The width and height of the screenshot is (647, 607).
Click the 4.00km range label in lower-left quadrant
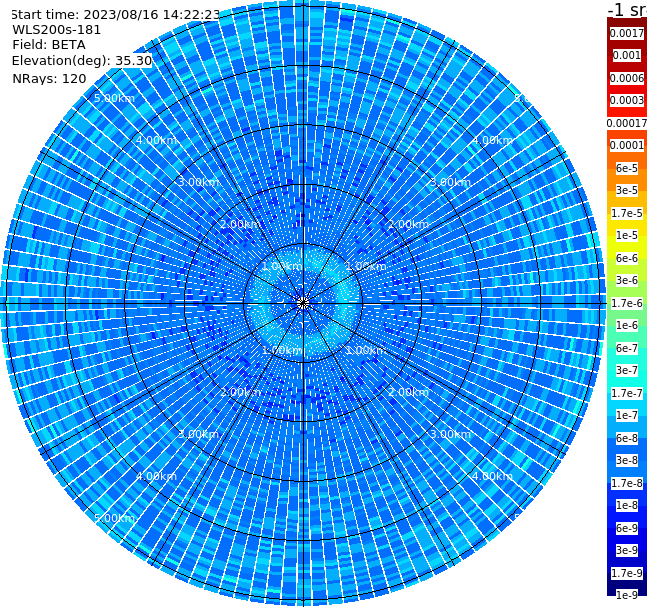tap(156, 476)
